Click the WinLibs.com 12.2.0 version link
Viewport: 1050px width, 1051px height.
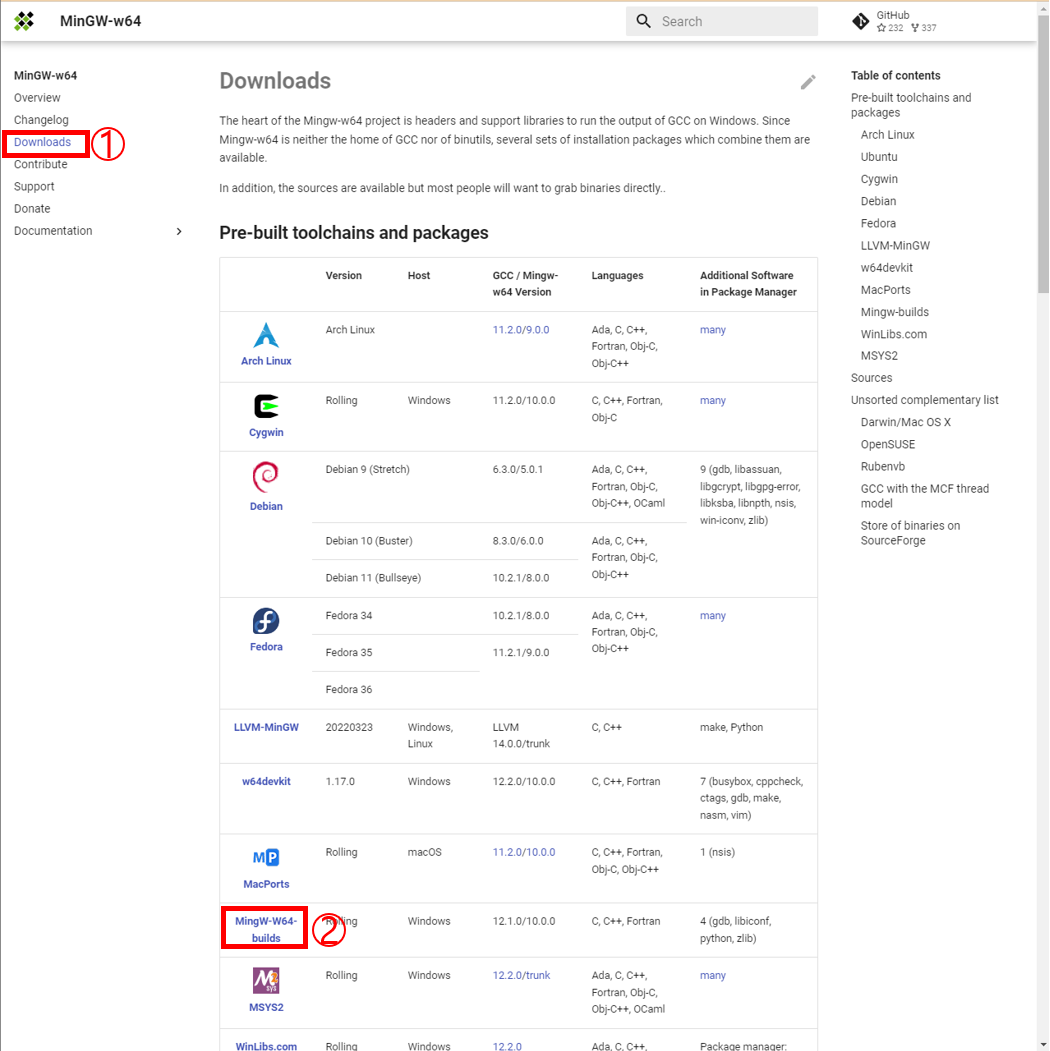507,1046
